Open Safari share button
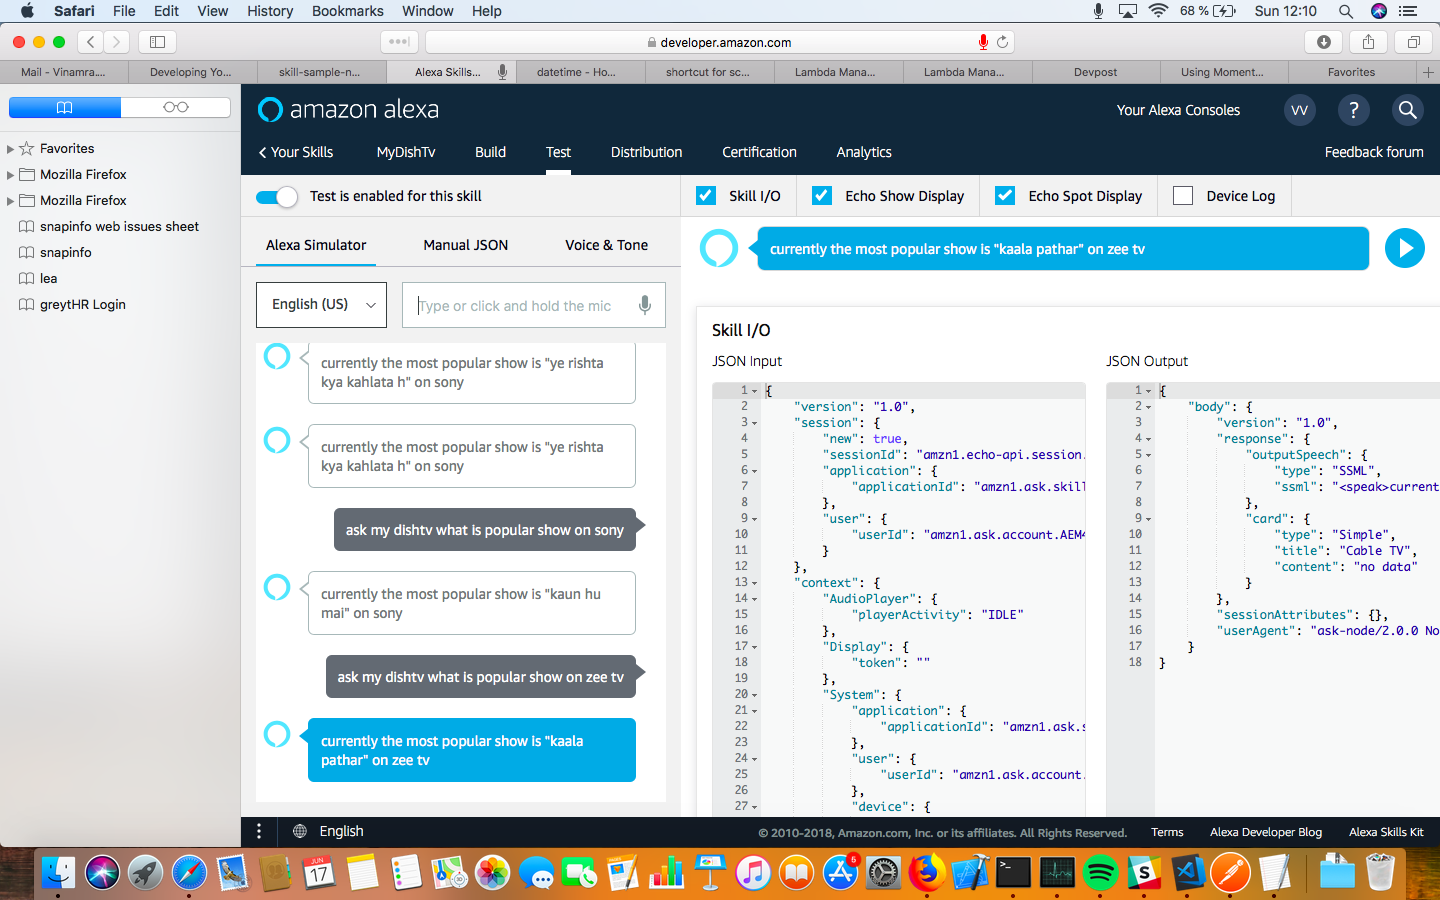Viewport: 1440px width, 900px height. tap(1368, 42)
